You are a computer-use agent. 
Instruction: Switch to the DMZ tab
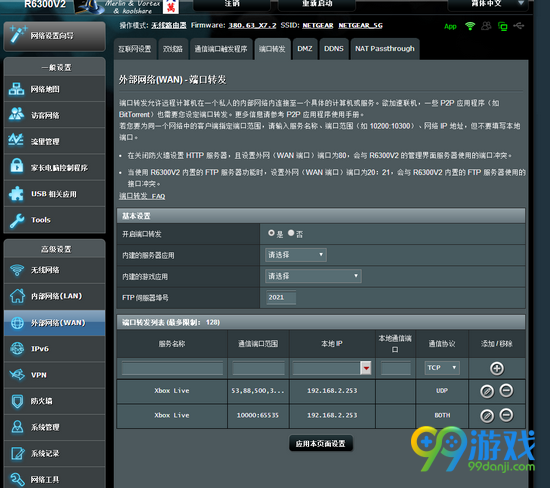pyautogui.click(x=305, y=49)
